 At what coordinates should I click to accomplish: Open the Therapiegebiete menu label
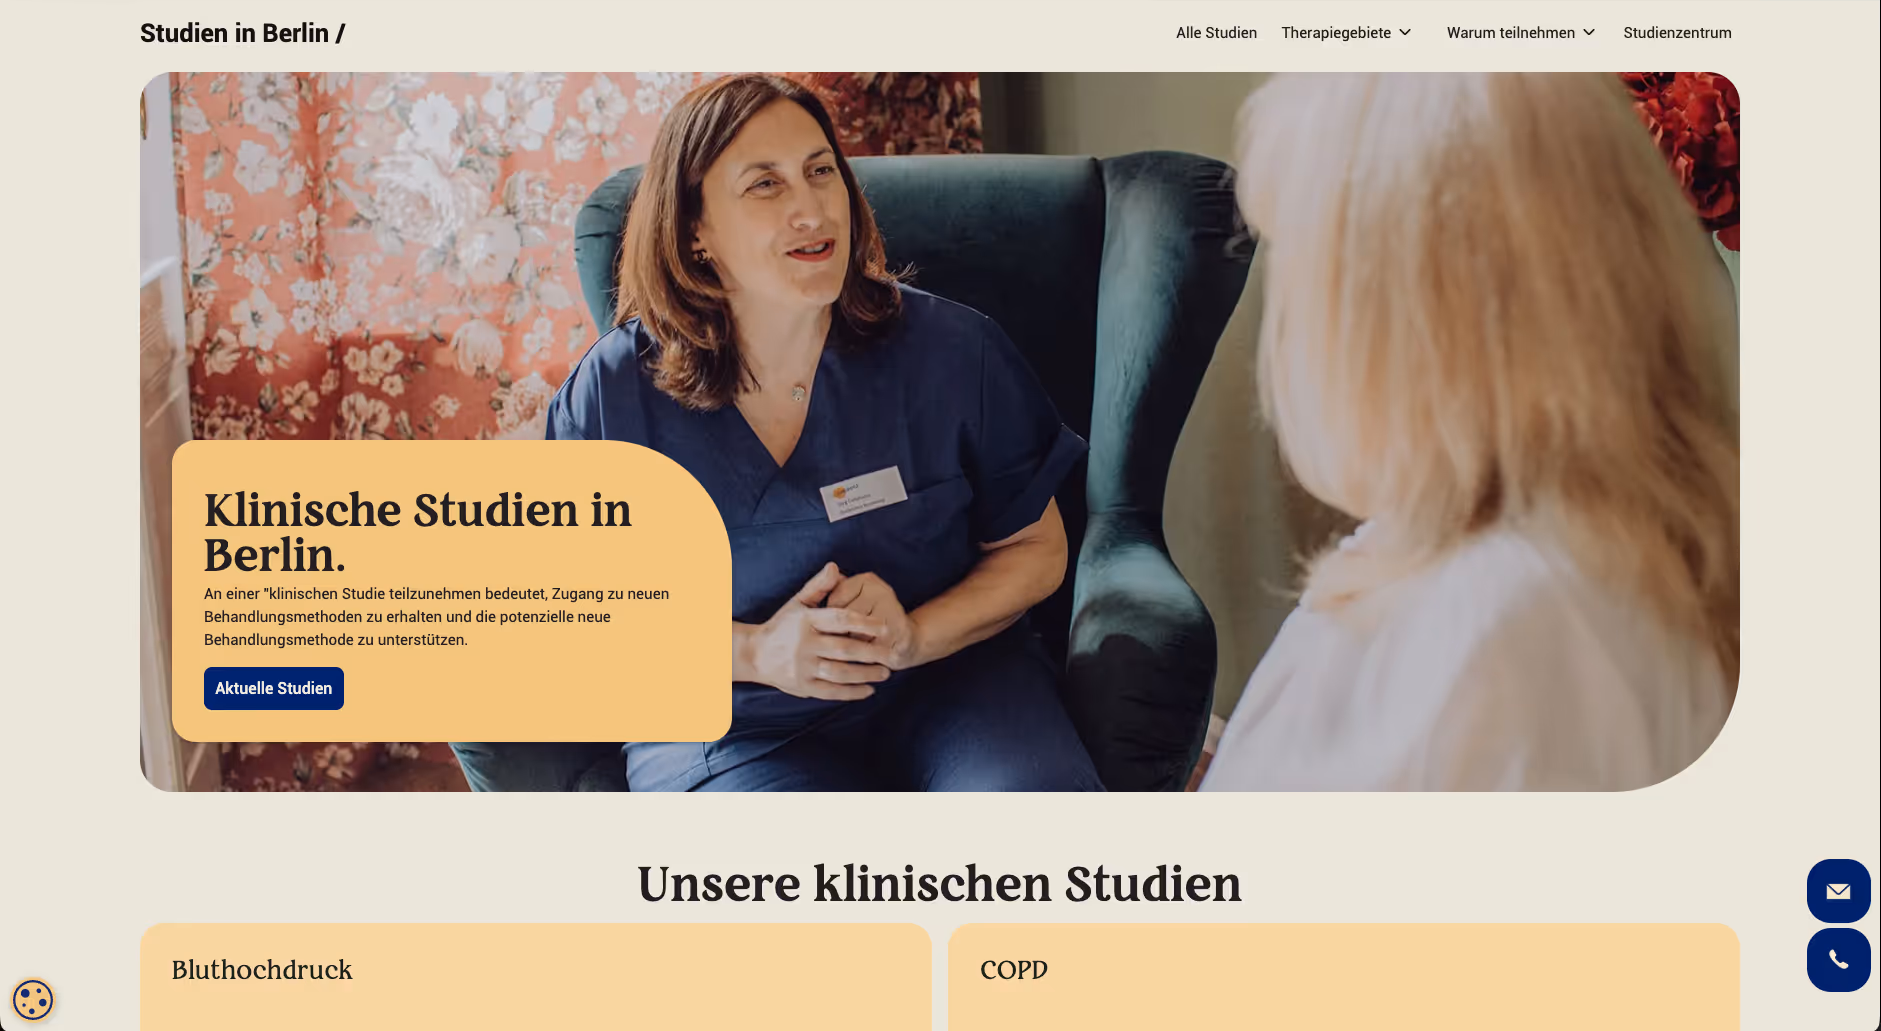coord(1336,33)
